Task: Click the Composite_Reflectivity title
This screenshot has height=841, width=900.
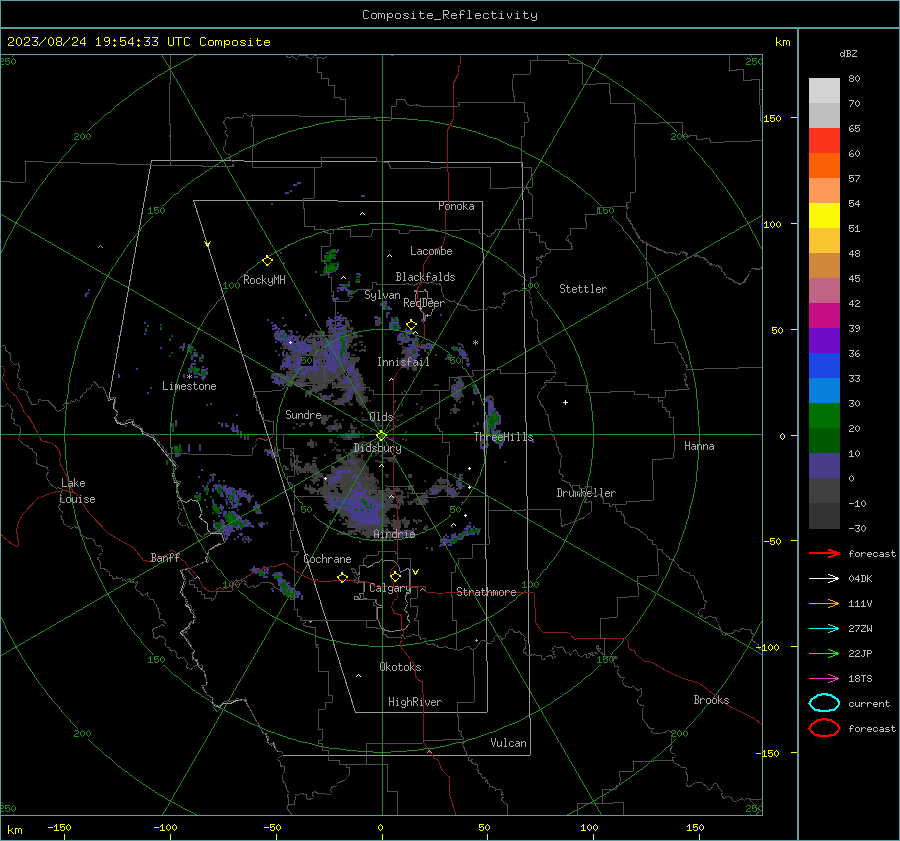Action: pyautogui.click(x=450, y=15)
